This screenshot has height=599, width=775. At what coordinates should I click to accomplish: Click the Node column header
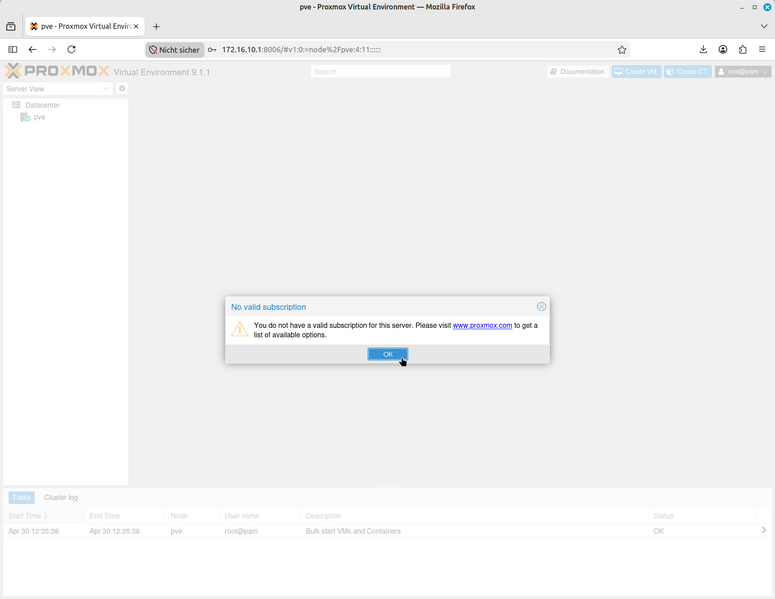pyautogui.click(x=192, y=515)
